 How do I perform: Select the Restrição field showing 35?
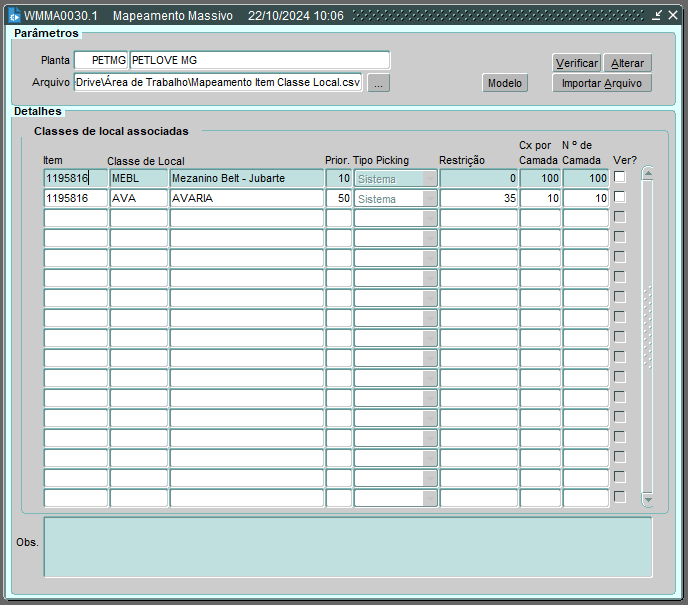point(478,198)
